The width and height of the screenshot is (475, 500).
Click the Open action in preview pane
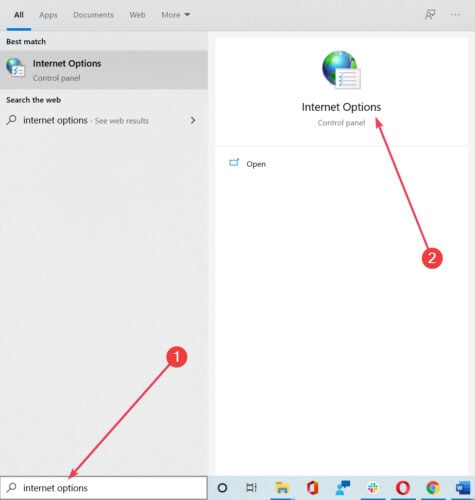(256, 164)
